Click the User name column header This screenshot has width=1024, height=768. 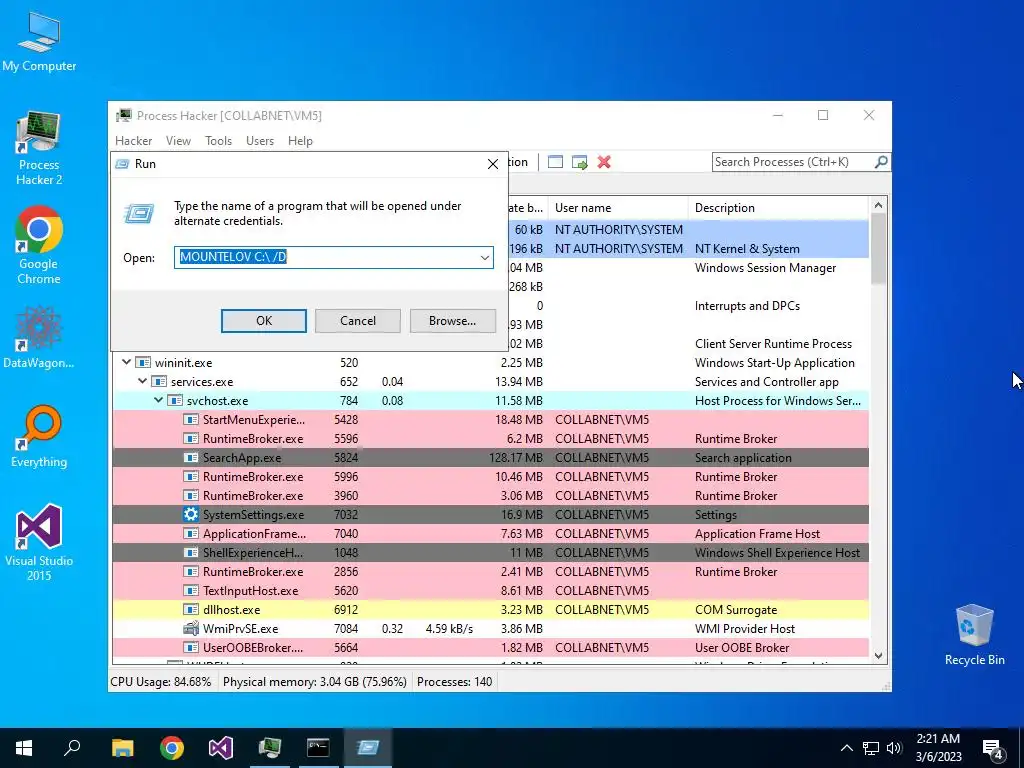[x=618, y=208]
